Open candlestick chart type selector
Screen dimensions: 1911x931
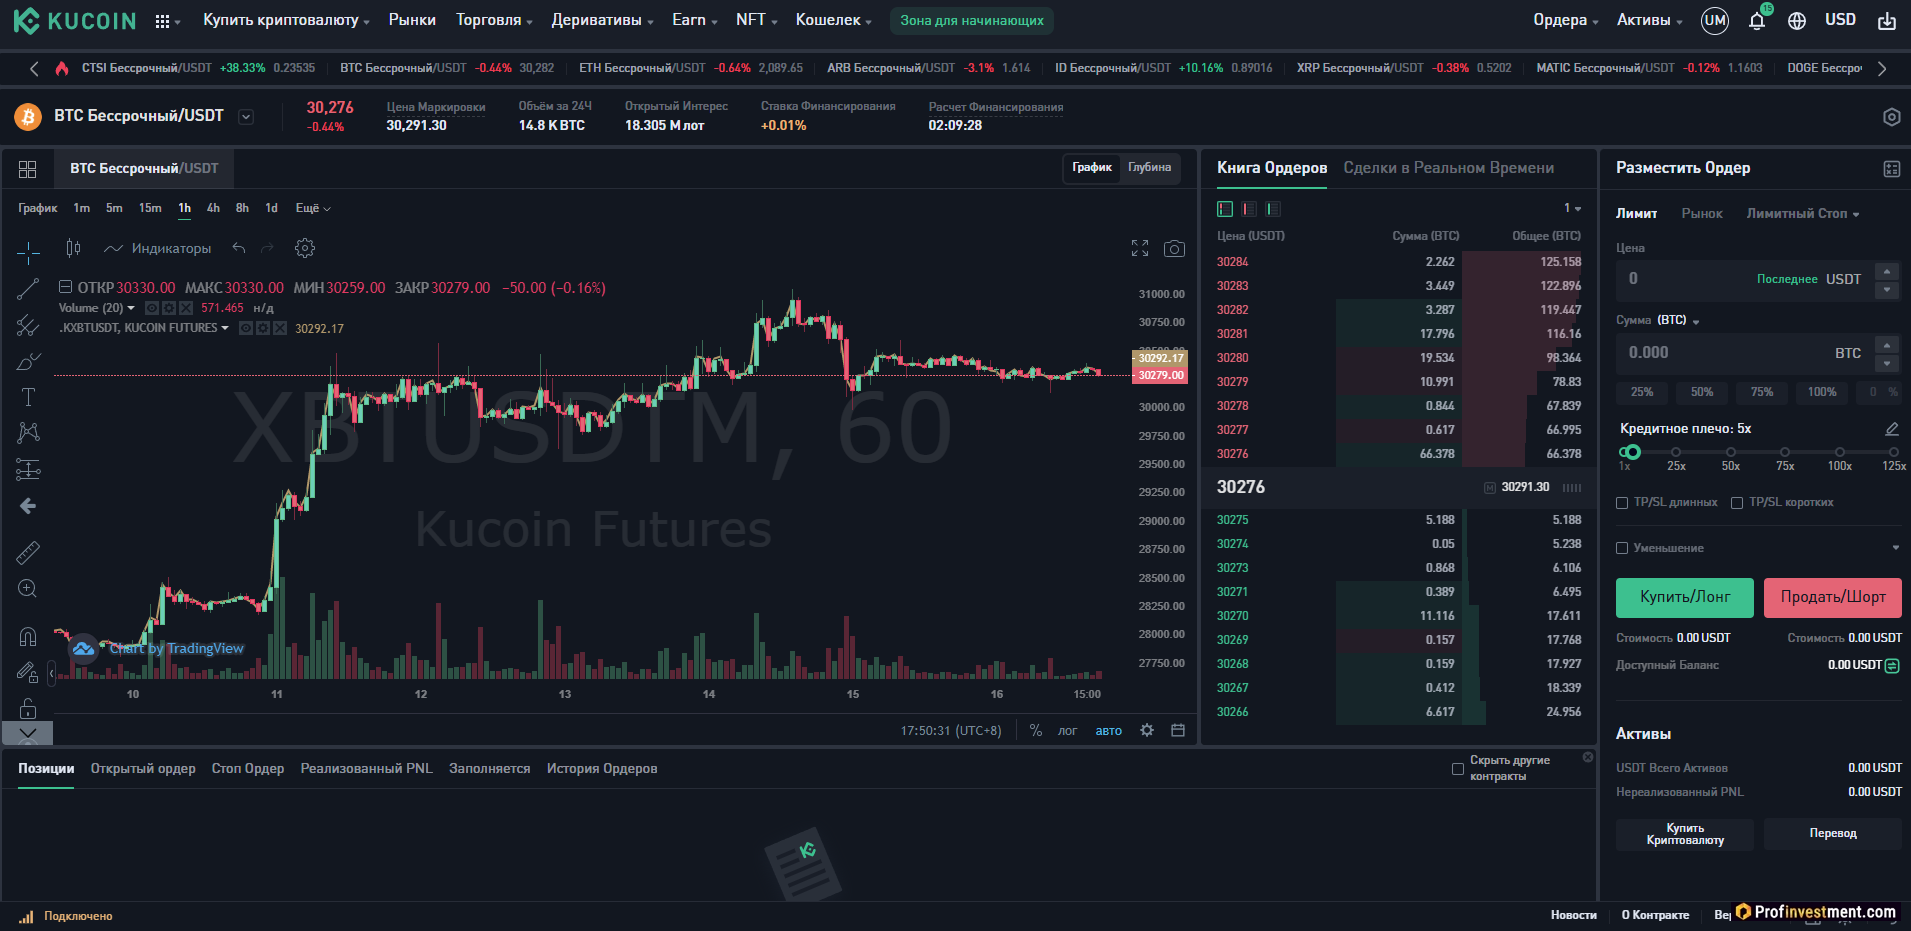coord(73,248)
